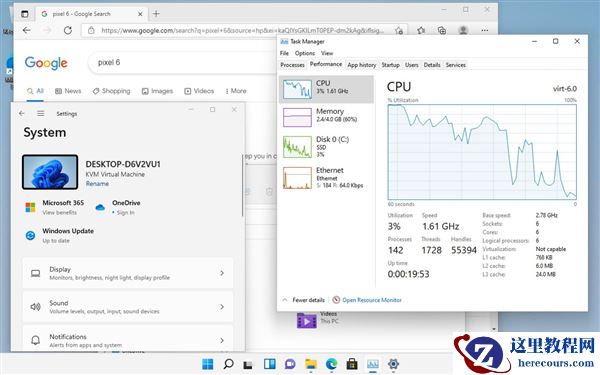Open File Explorer from the taskbar
The image size is (600, 375).
[x=311, y=364]
